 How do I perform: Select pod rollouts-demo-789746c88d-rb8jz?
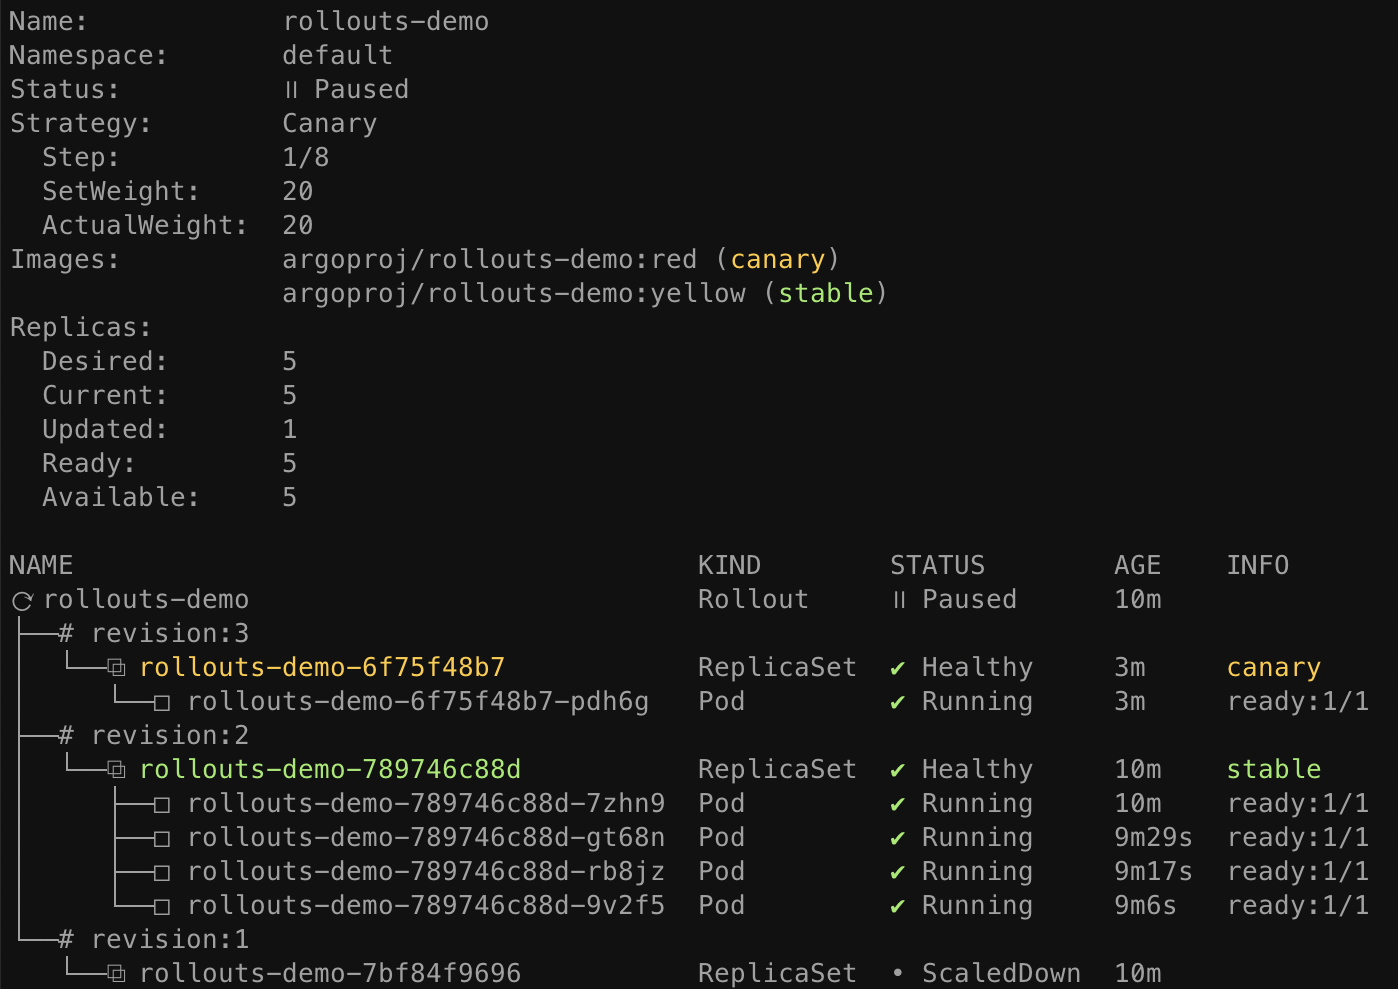click(426, 872)
